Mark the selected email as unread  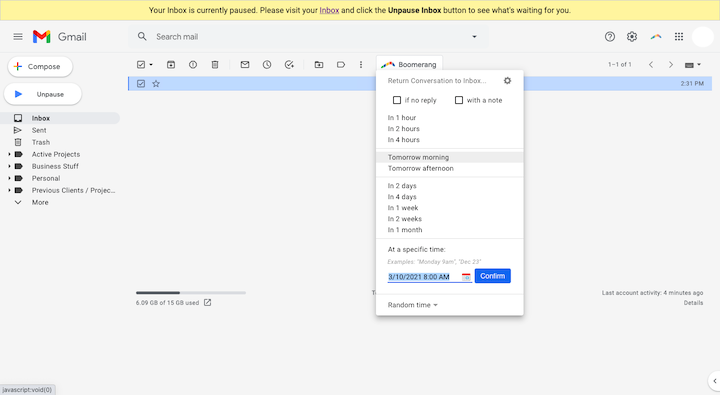pos(245,65)
